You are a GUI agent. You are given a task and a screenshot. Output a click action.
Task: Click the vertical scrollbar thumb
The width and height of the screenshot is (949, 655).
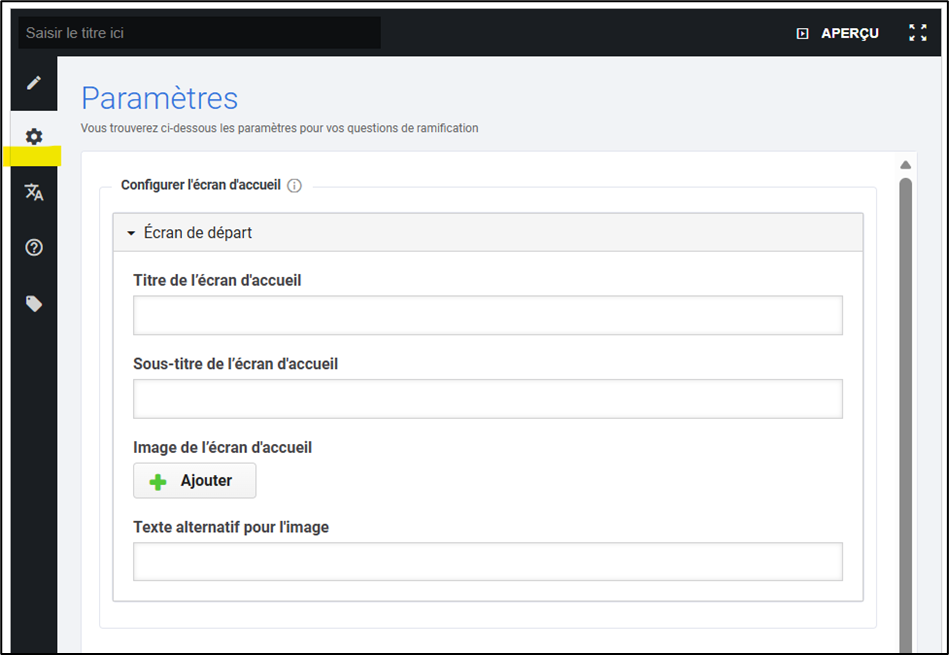pos(905,400)
